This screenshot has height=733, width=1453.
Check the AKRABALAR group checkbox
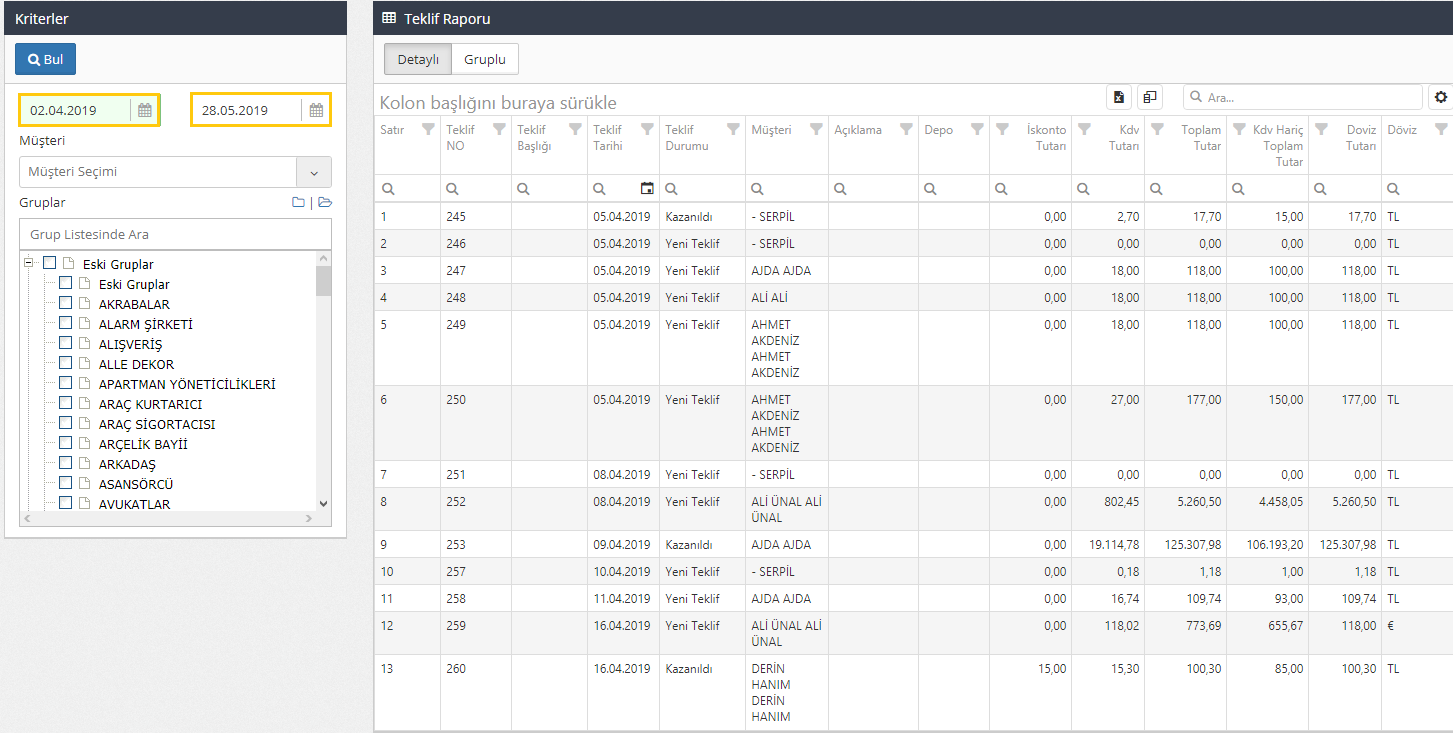(x=66, y=303)
